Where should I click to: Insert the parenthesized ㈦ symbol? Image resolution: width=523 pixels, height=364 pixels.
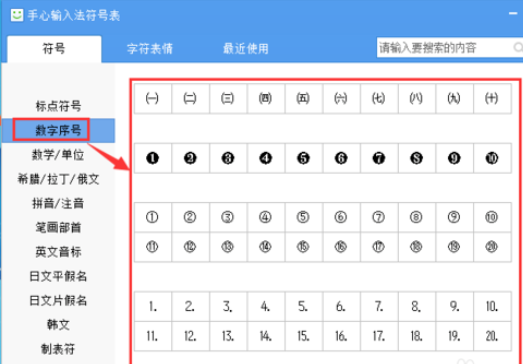coord(379,99)
